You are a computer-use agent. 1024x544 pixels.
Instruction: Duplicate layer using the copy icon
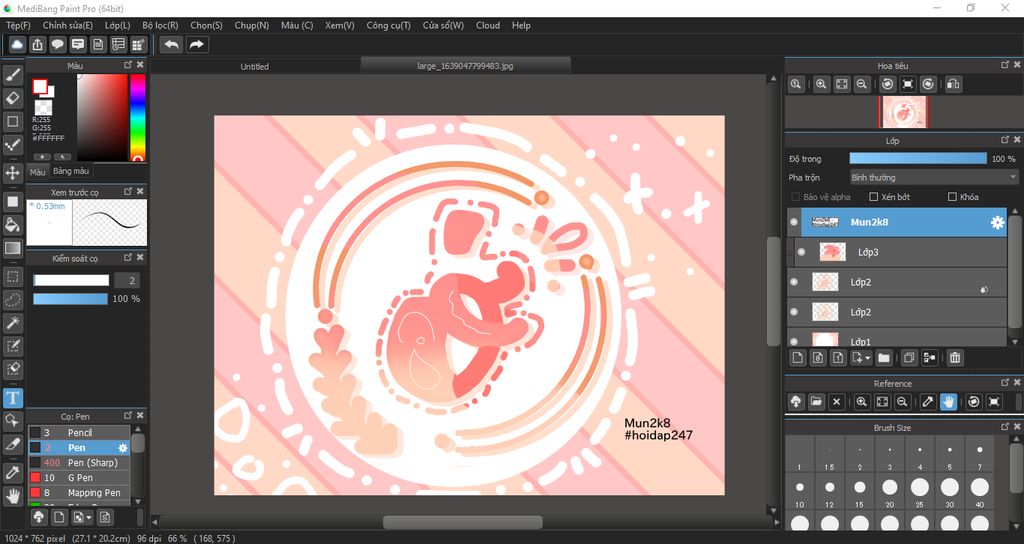908,358
